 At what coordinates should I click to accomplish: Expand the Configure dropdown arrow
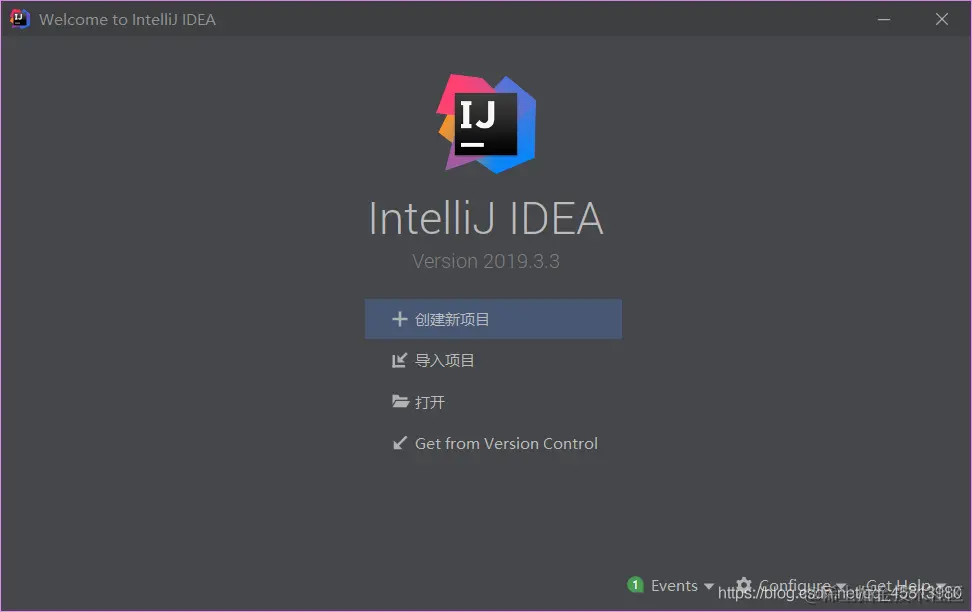[x=841, y=586]
